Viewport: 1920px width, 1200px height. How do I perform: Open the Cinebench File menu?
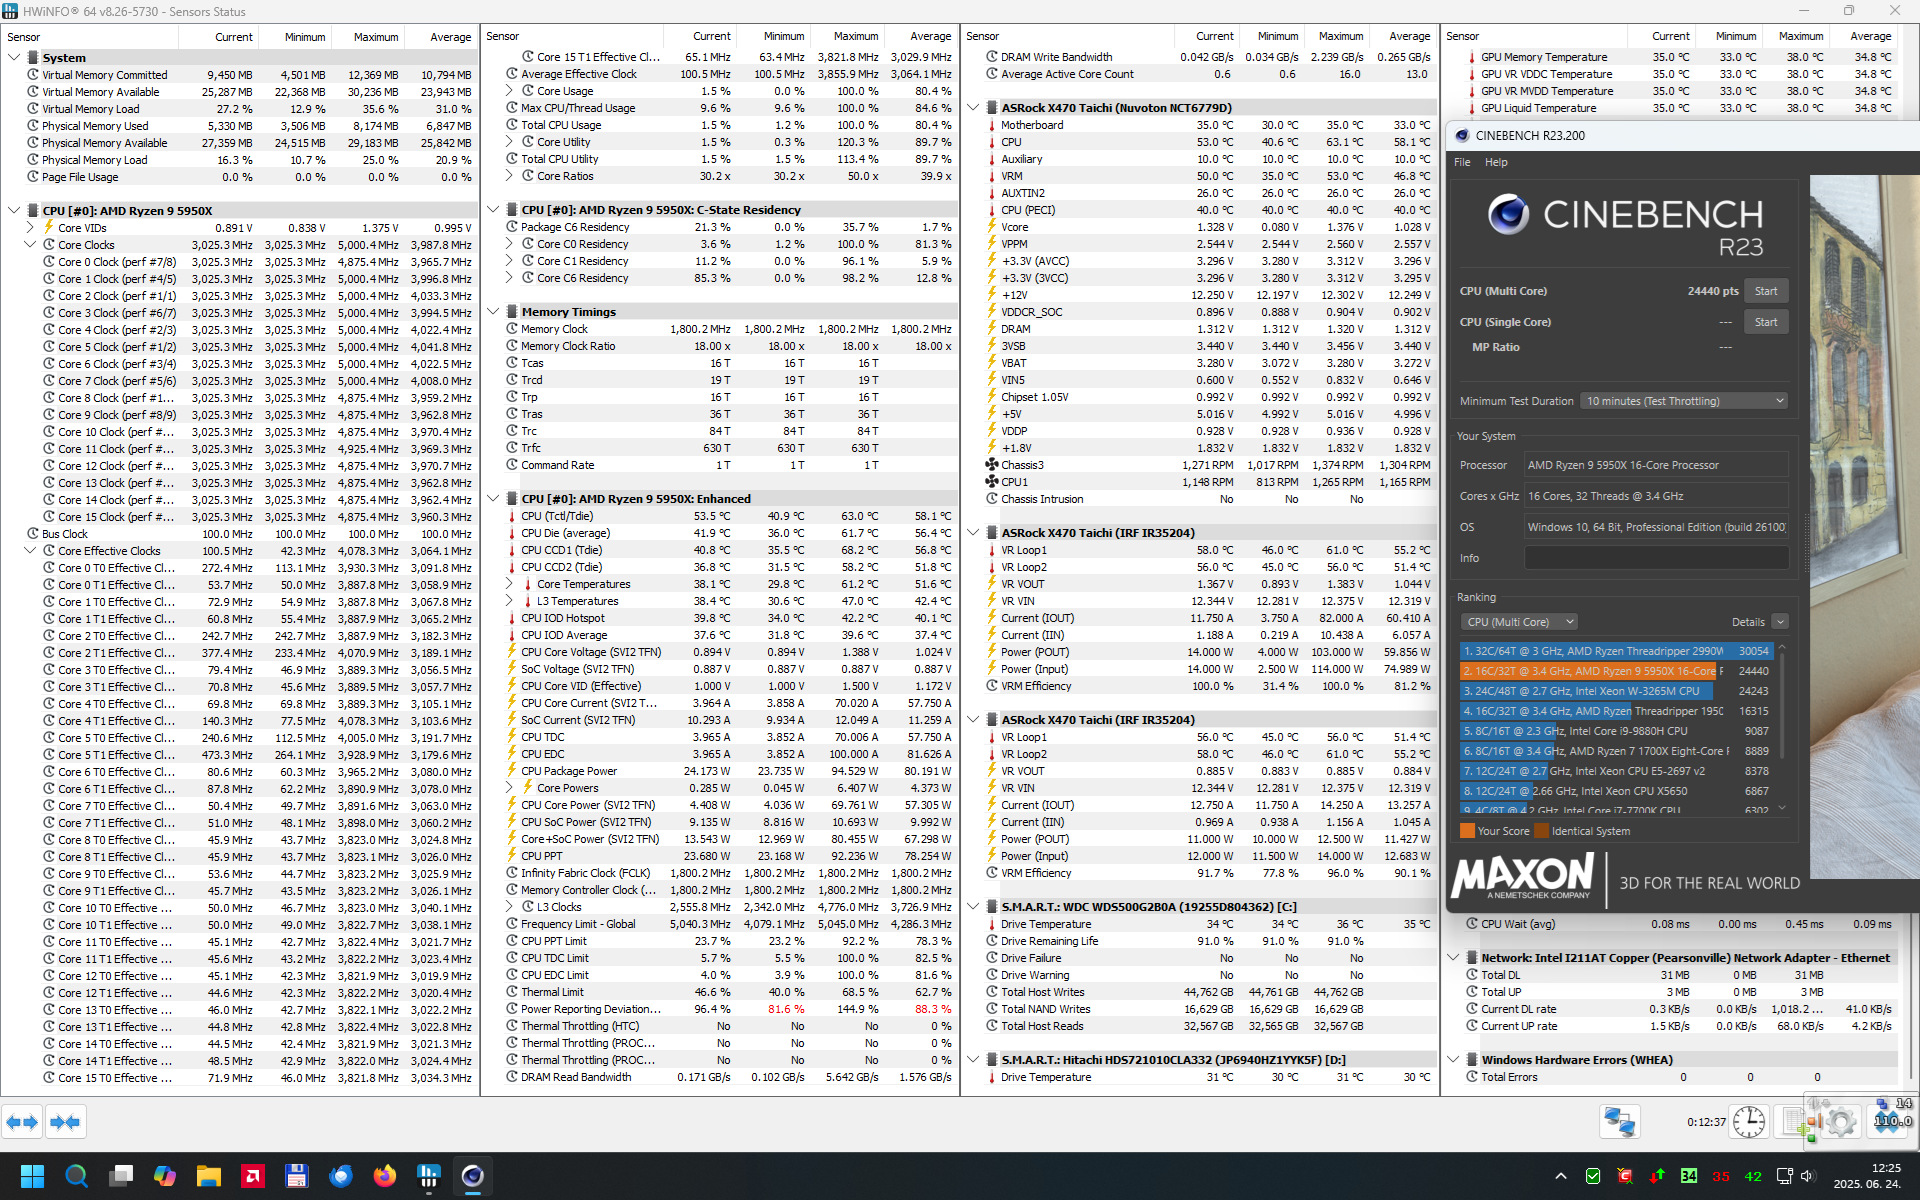point(1462,162)
